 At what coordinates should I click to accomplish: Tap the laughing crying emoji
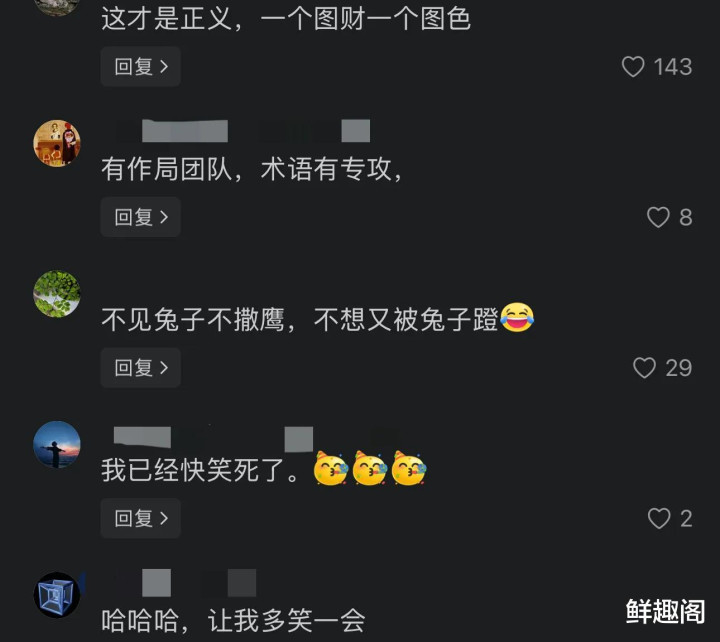pos(517,318)
